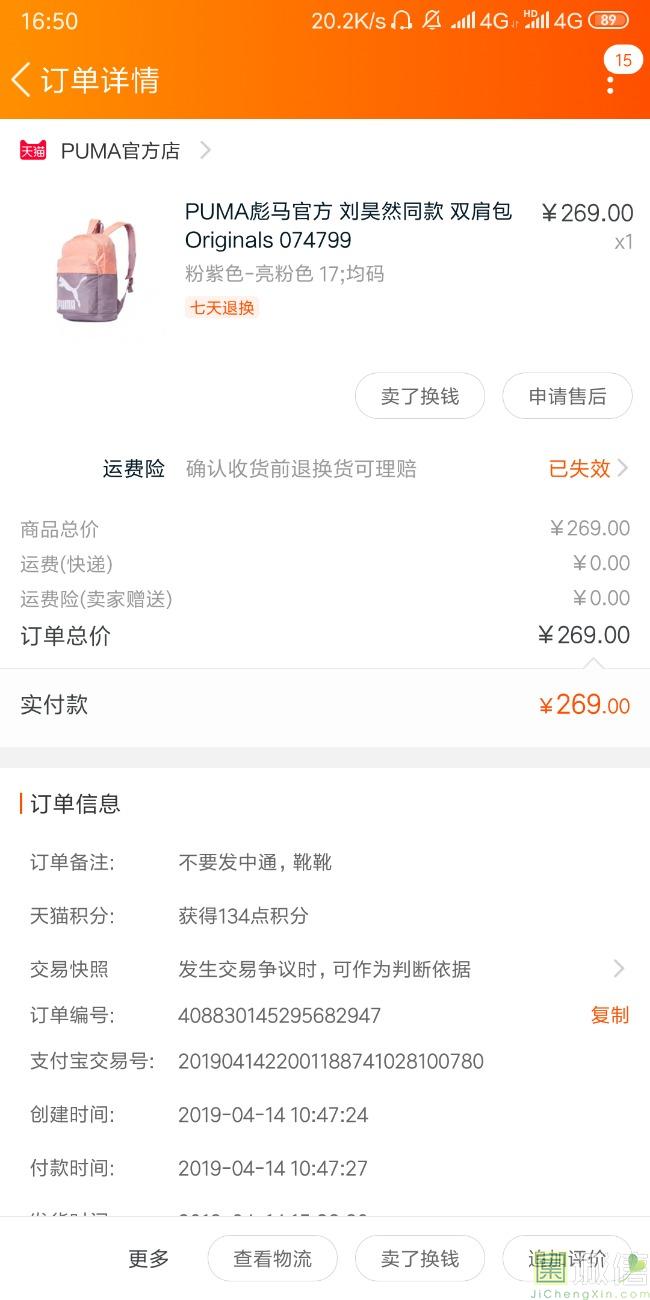Tap the battery indicator in status bar
650x1300 pixels.
pyautogui.click(x=608, y=21)
